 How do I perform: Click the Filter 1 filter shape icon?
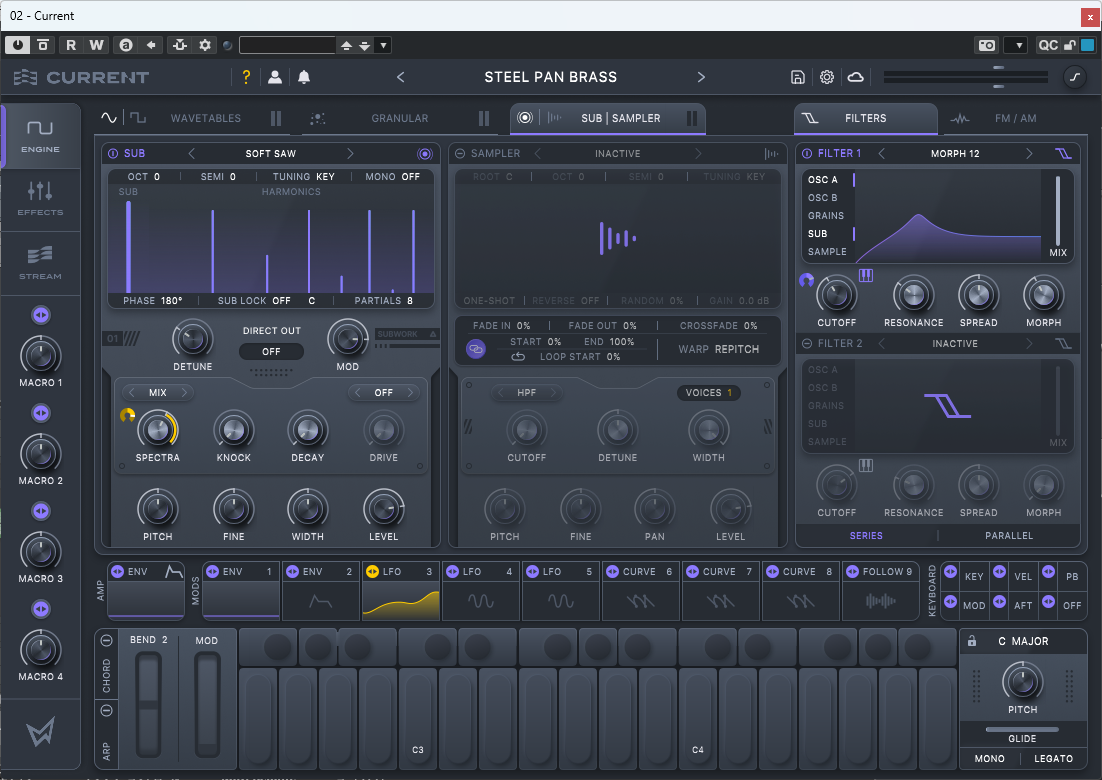pos(1063,153)
